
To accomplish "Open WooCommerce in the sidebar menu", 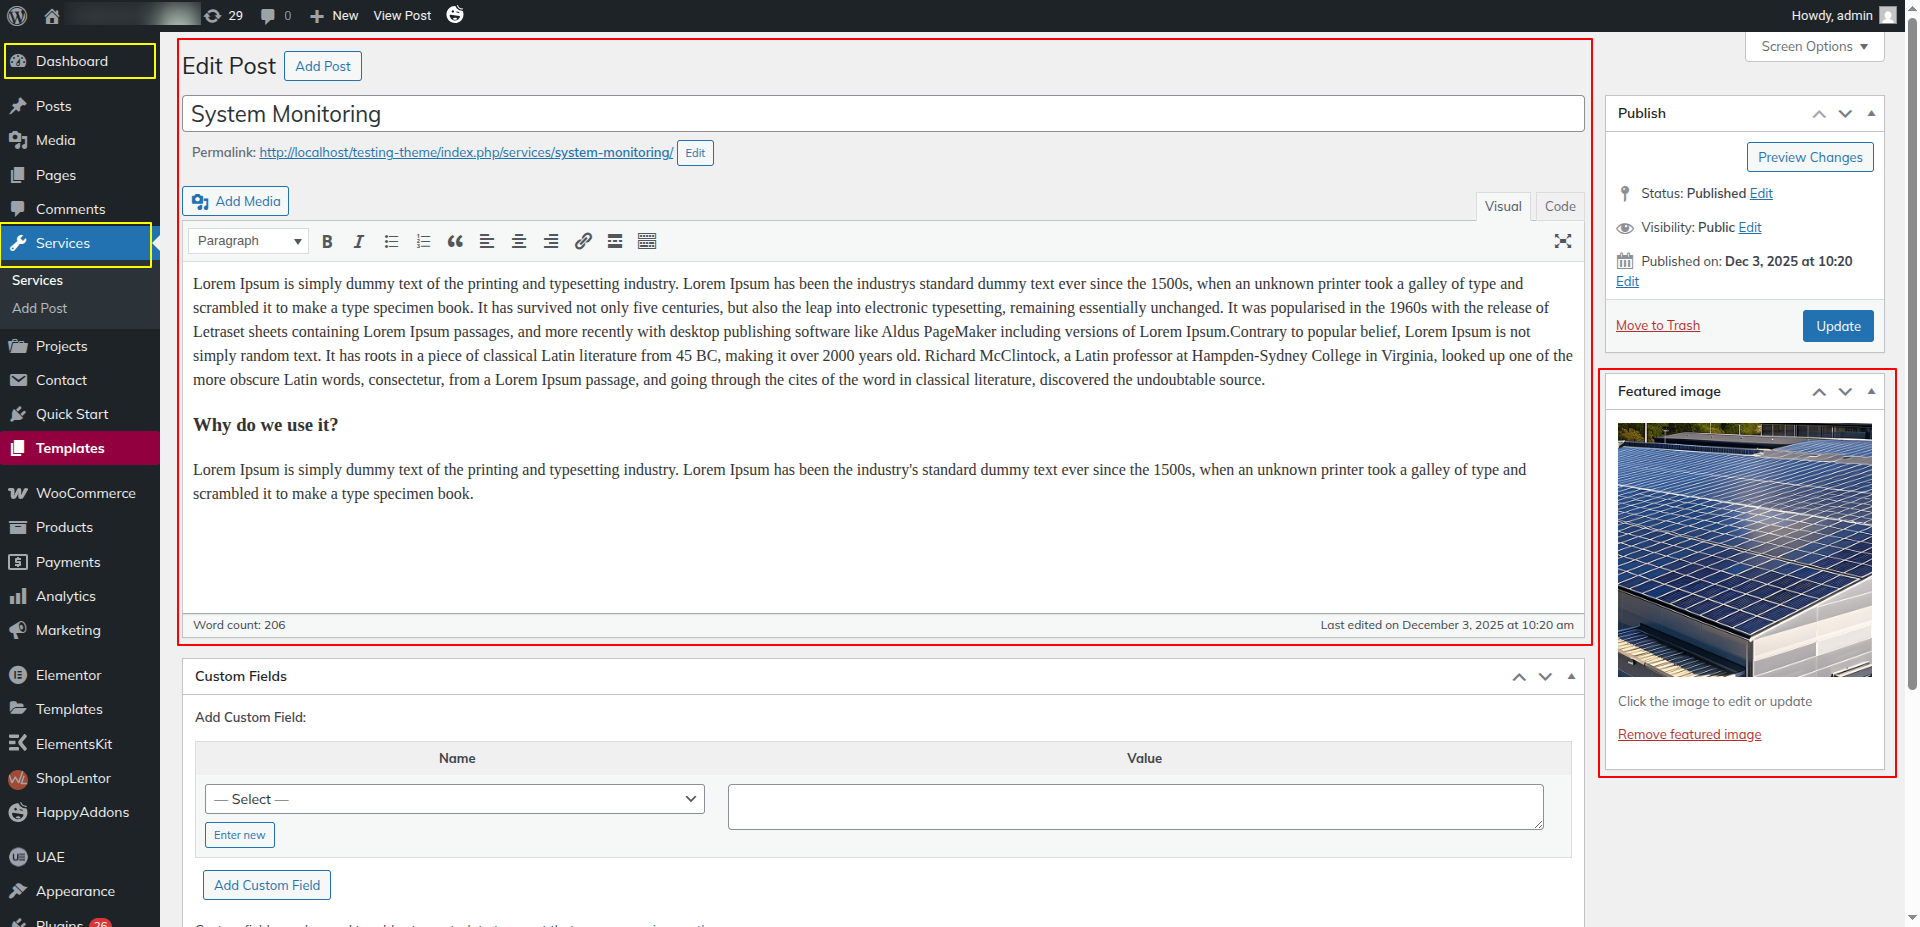I will [x=85, y=493].
